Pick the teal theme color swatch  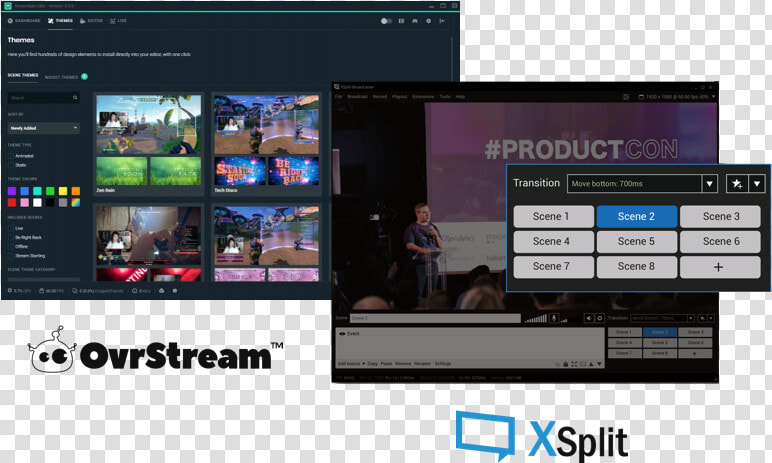pyautogui.click(x=37, y=191)
